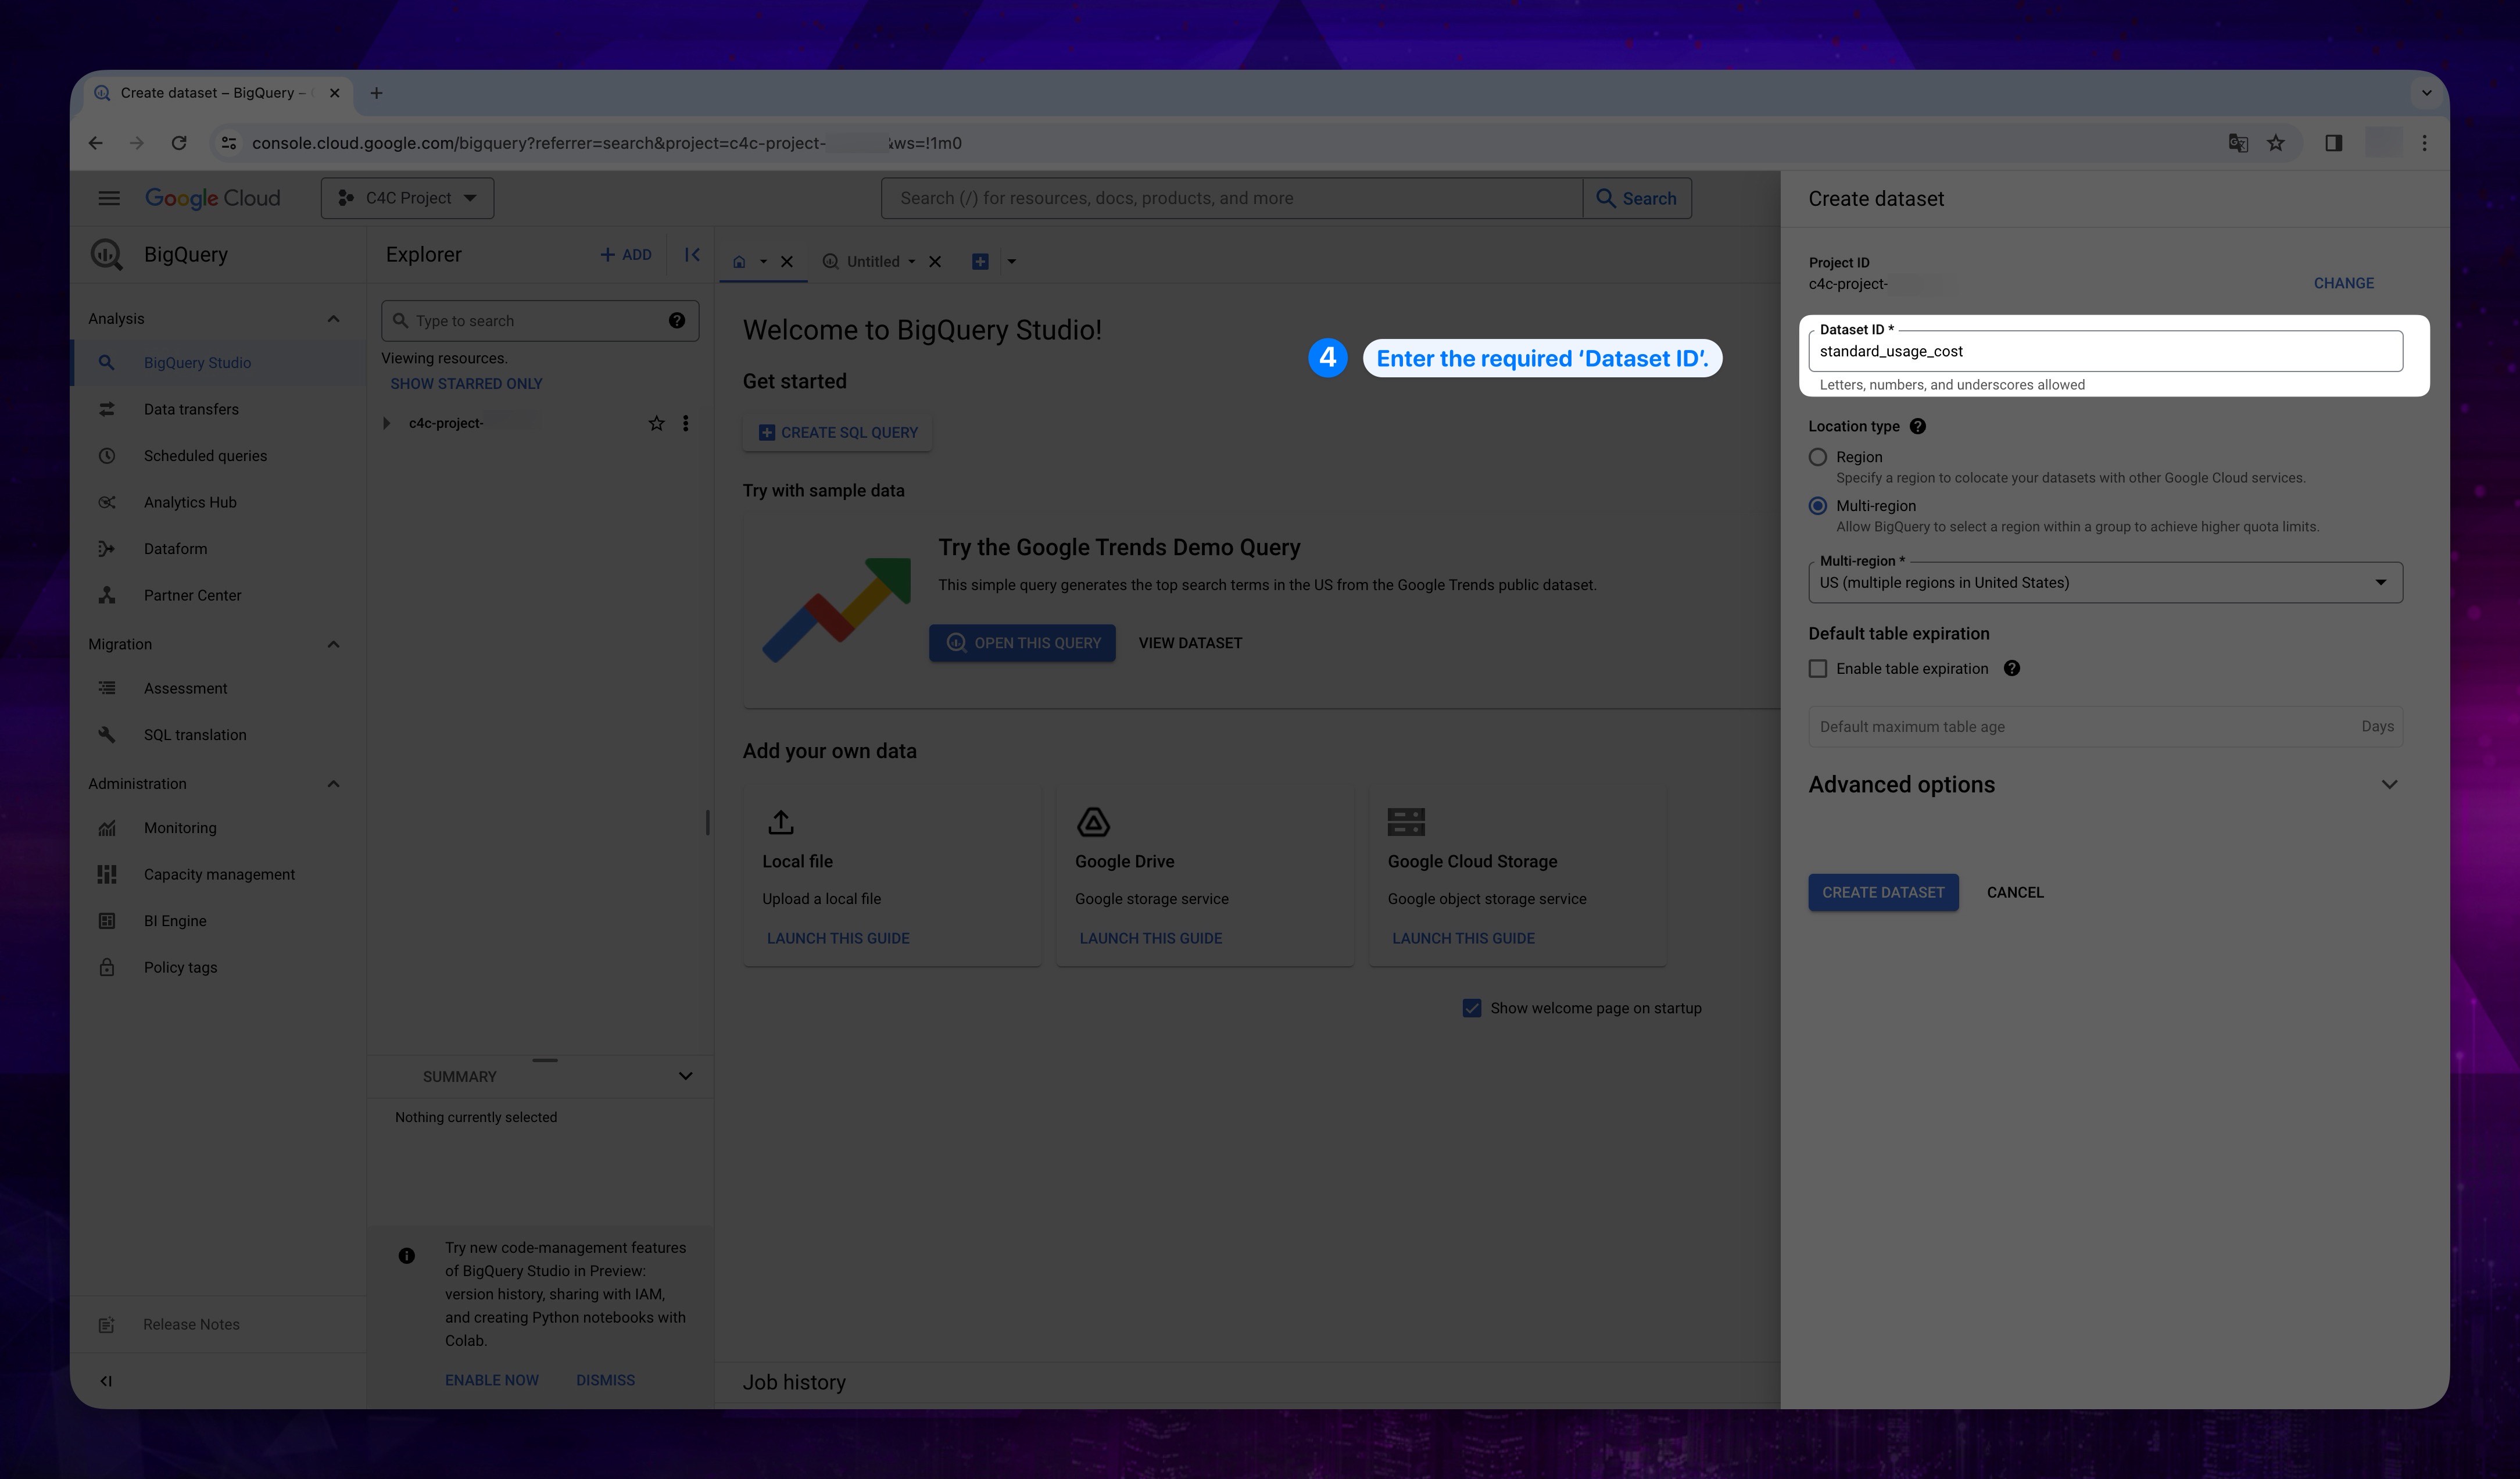Open the dropdown next to new tab button
Screen dimensions: 2520x1479
pyautogui.click(x=1011, y=262)
